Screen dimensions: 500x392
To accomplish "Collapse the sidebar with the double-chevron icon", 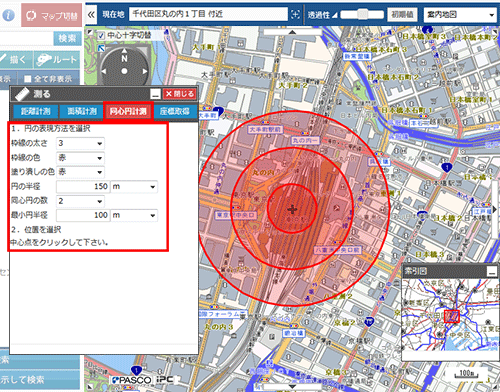I will [x=91, y=15].
